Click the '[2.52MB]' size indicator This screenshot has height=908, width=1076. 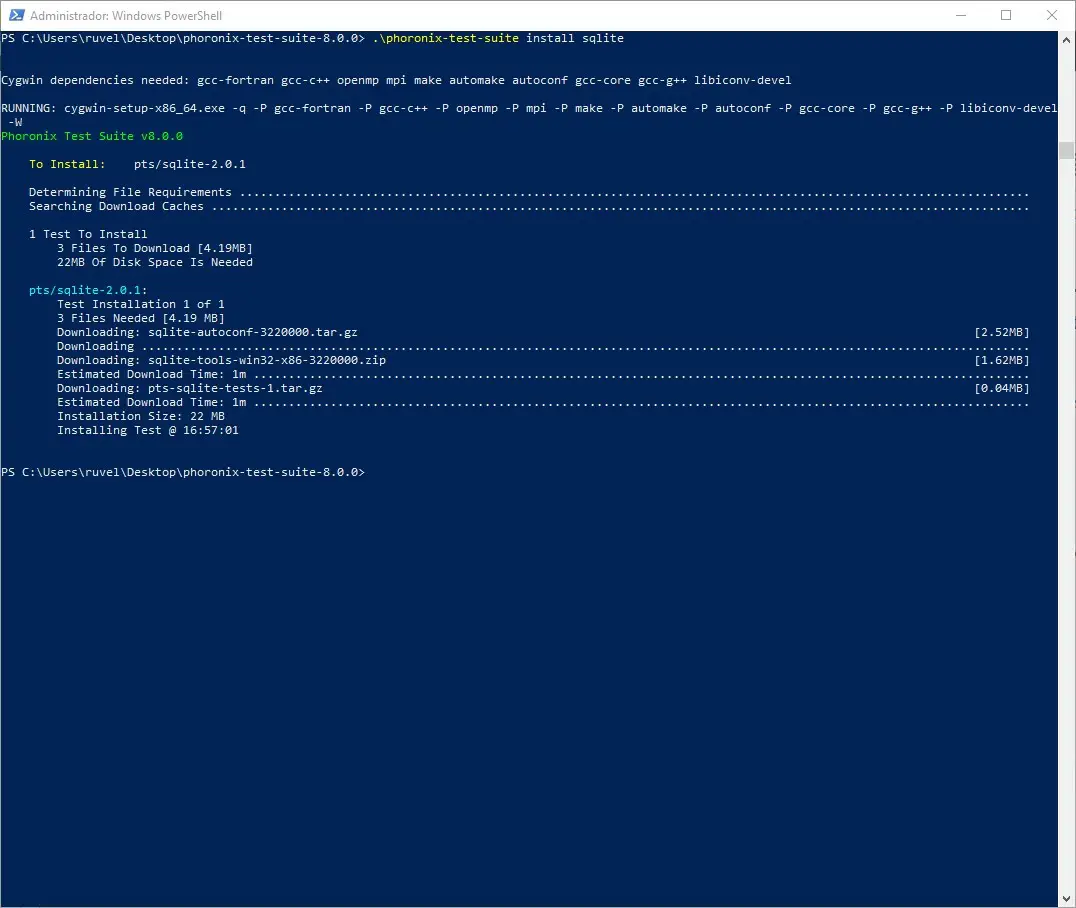pyautogui.click(x=1001, y=332)
